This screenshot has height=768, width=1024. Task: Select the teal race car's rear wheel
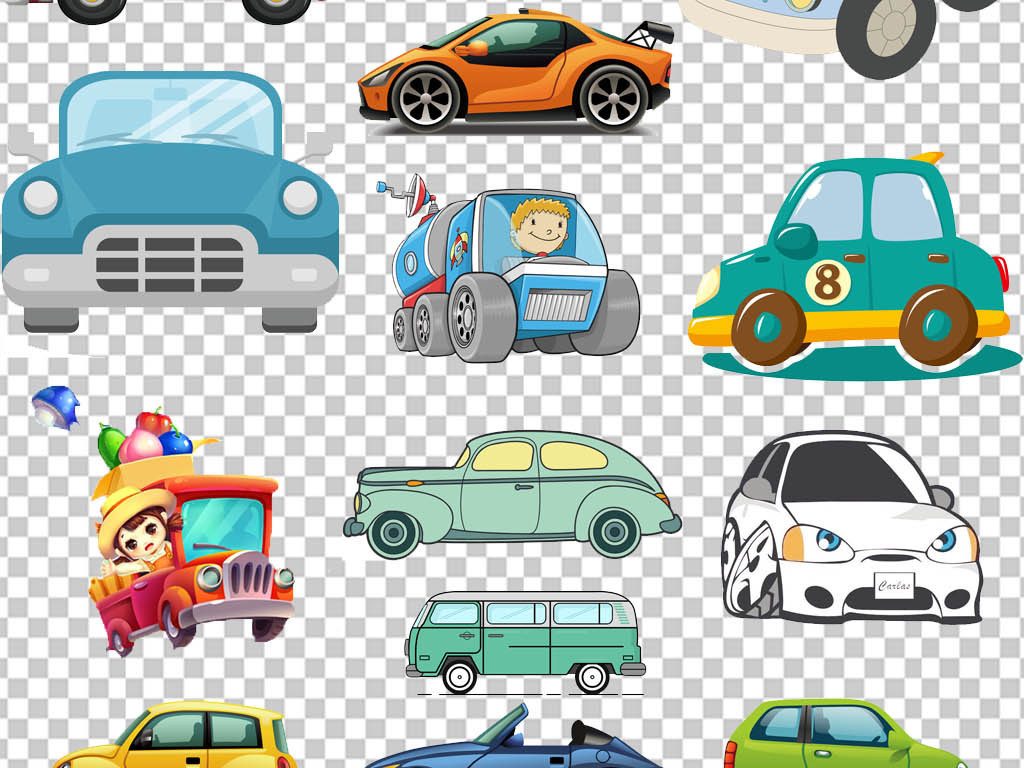[938, 326]
